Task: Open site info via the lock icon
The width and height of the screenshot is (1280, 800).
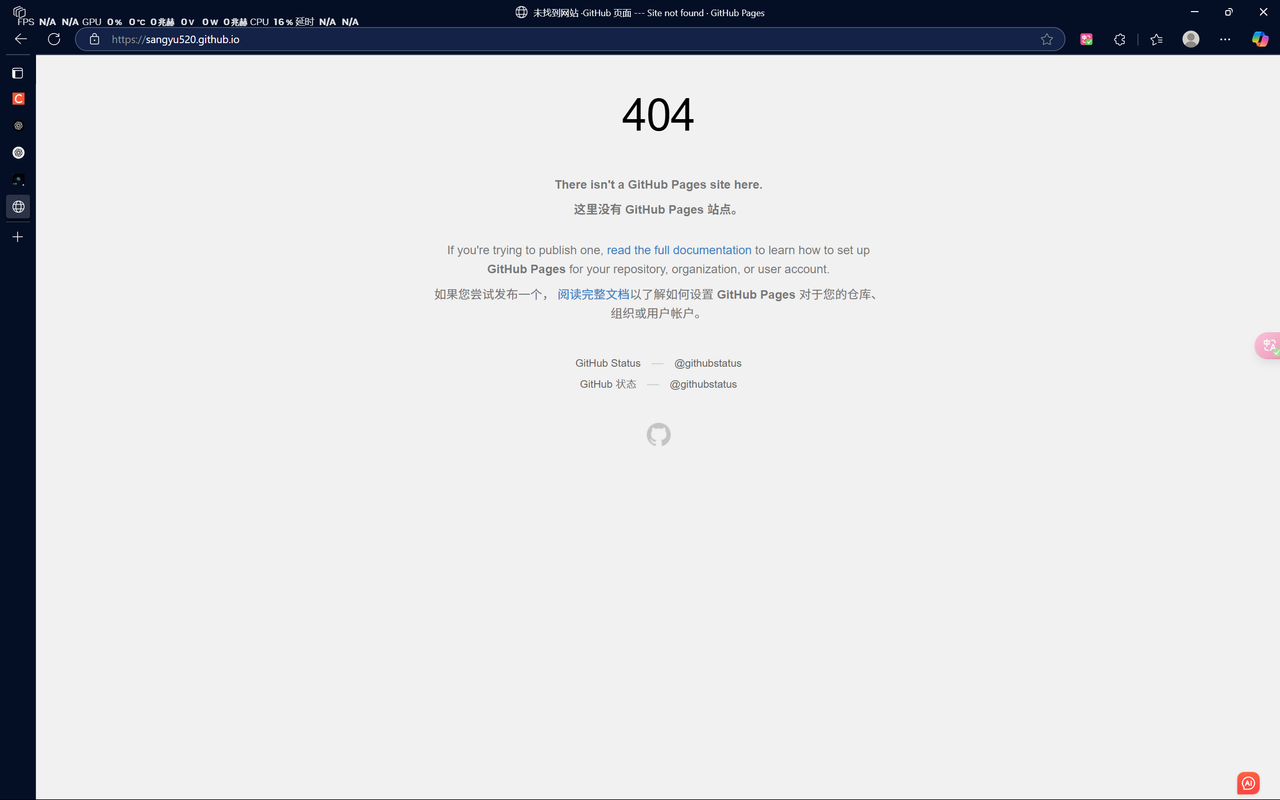Action: tap(94, 39)
